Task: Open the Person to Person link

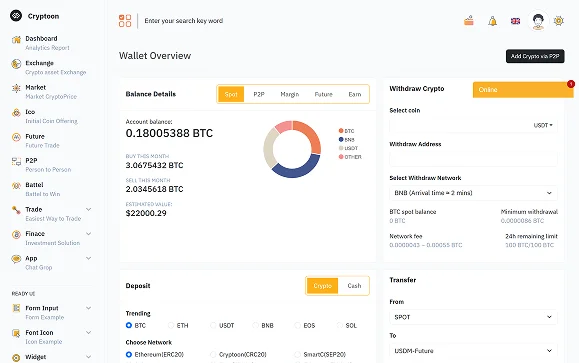Action: point(48,170)
